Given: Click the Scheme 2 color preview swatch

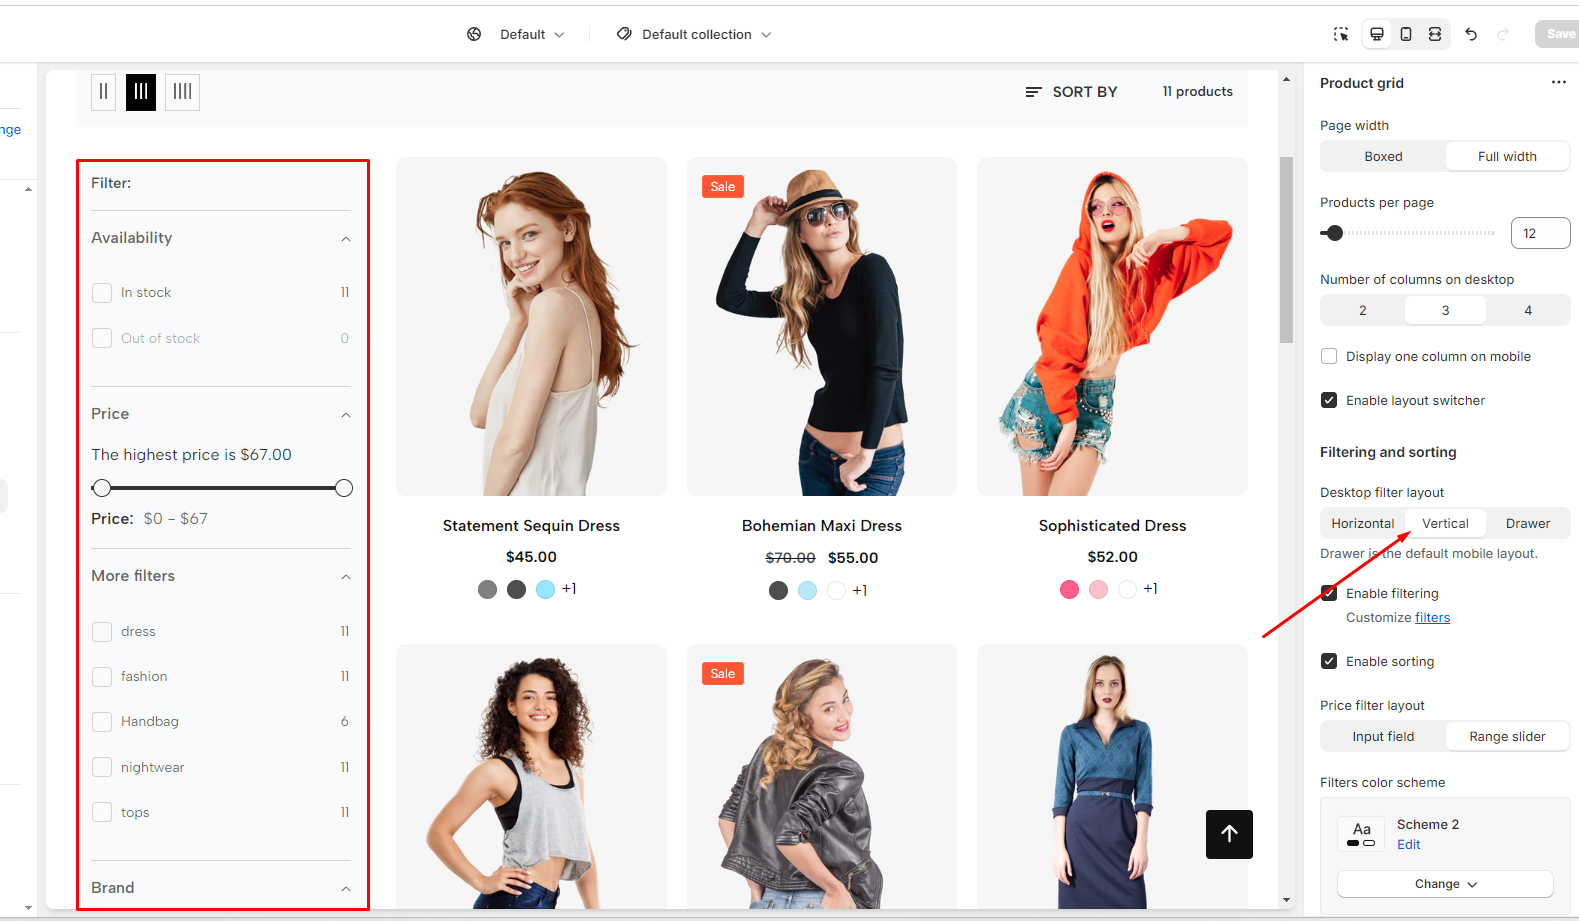Looking at the screenshot, I should [1361, 834].
